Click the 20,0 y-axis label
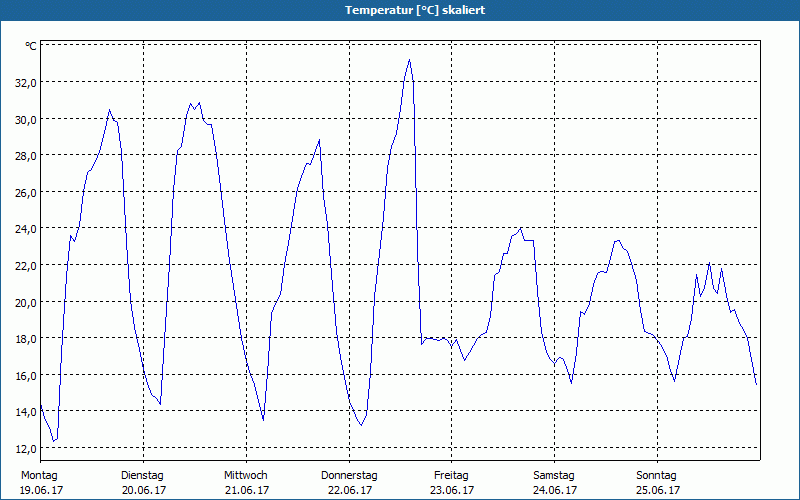Image resolution: width=800 pixels, height=500 pixels. point(26,302)
